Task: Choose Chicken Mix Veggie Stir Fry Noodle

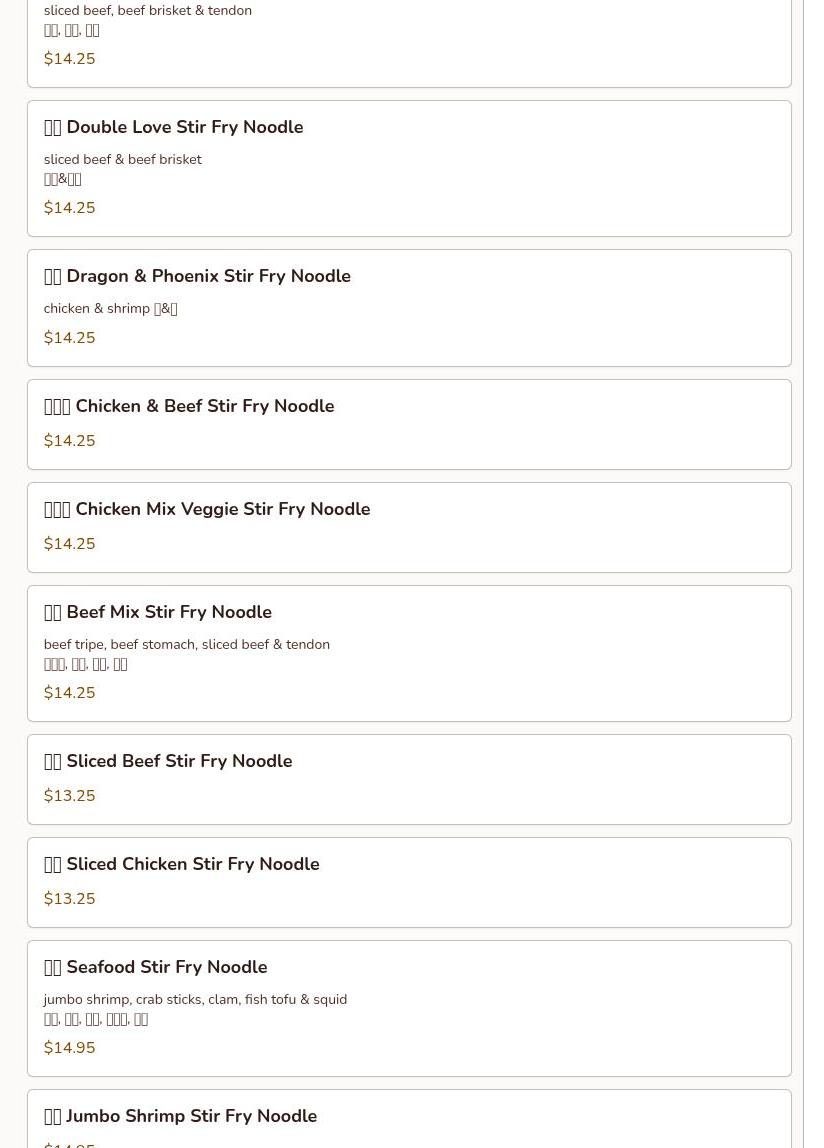Action: click(208, 509)
